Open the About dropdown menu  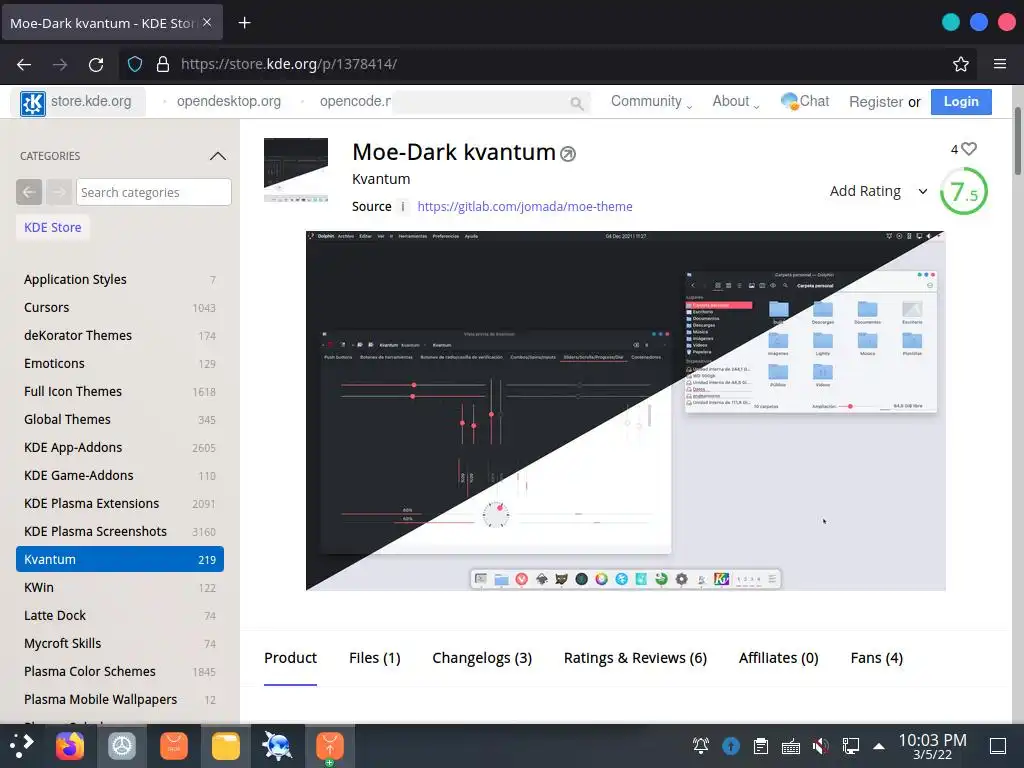point(735,101)
